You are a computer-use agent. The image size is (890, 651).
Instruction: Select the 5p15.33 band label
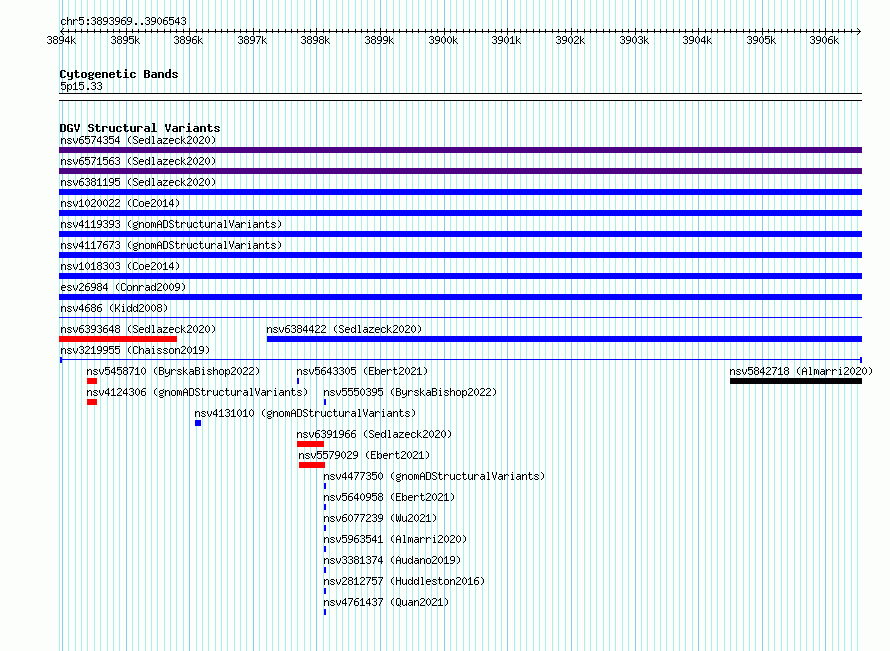[81, 86]
